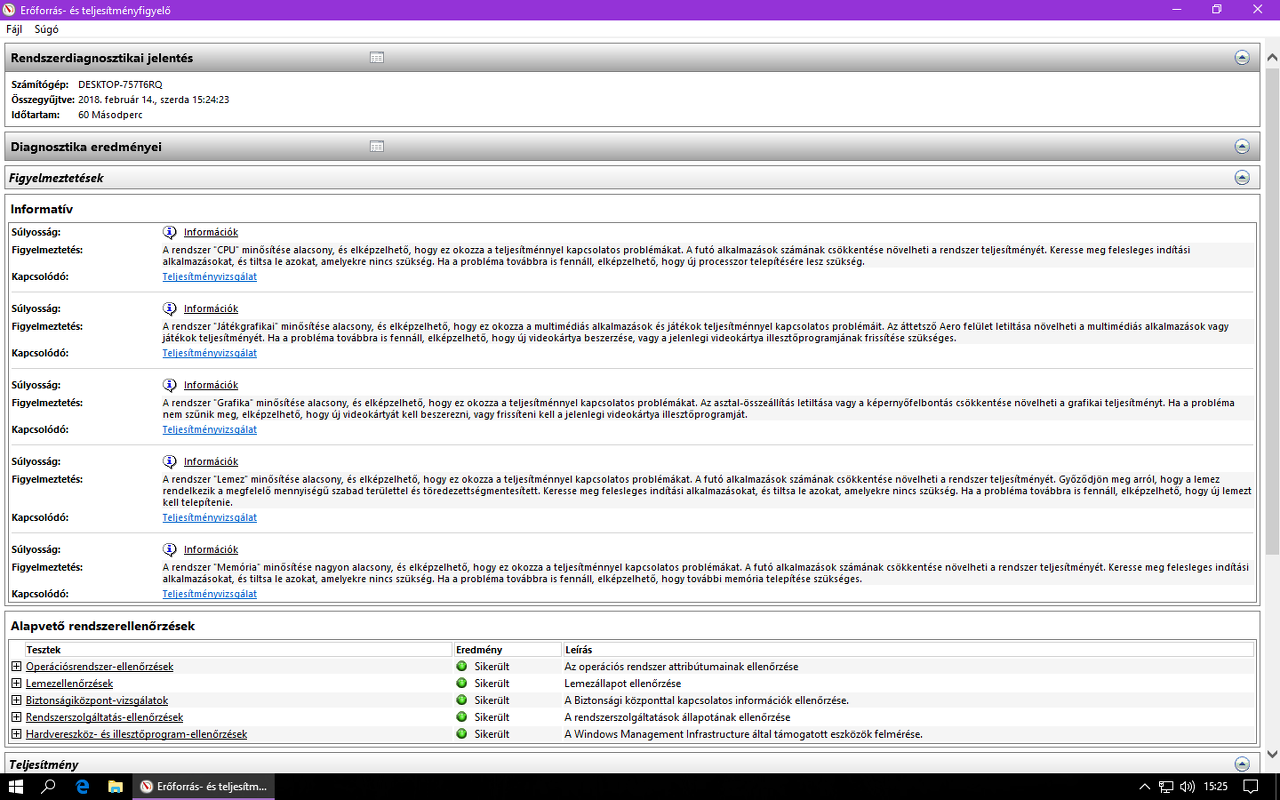Open the Operációsrendszer-ellenőrzések test link

point(100,666)
